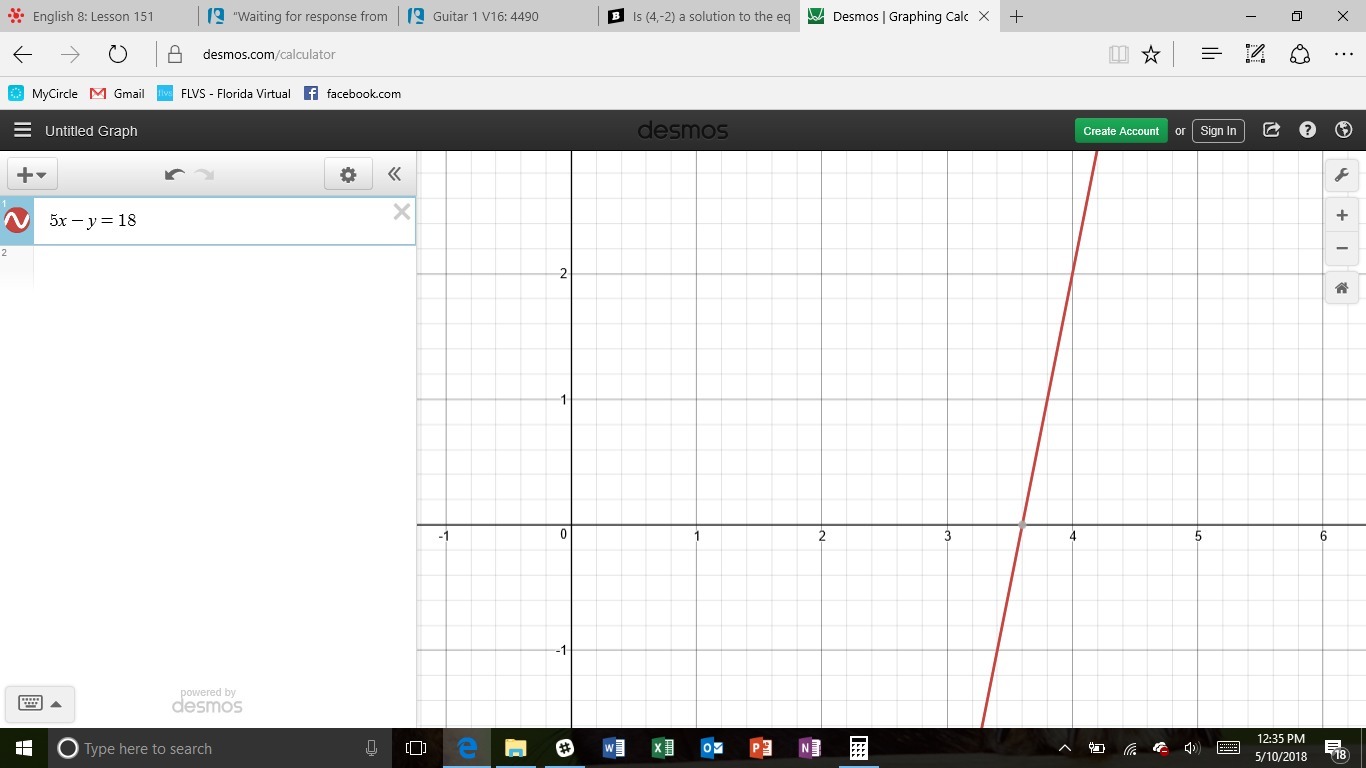Click the Create Account button
The width and height of the screenshot is (1366, 768).
pos(1121,131)
